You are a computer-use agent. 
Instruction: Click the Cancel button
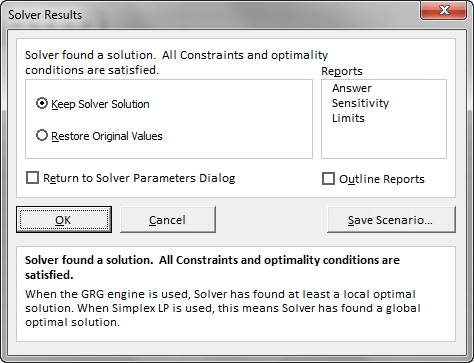tap(168, 220)
